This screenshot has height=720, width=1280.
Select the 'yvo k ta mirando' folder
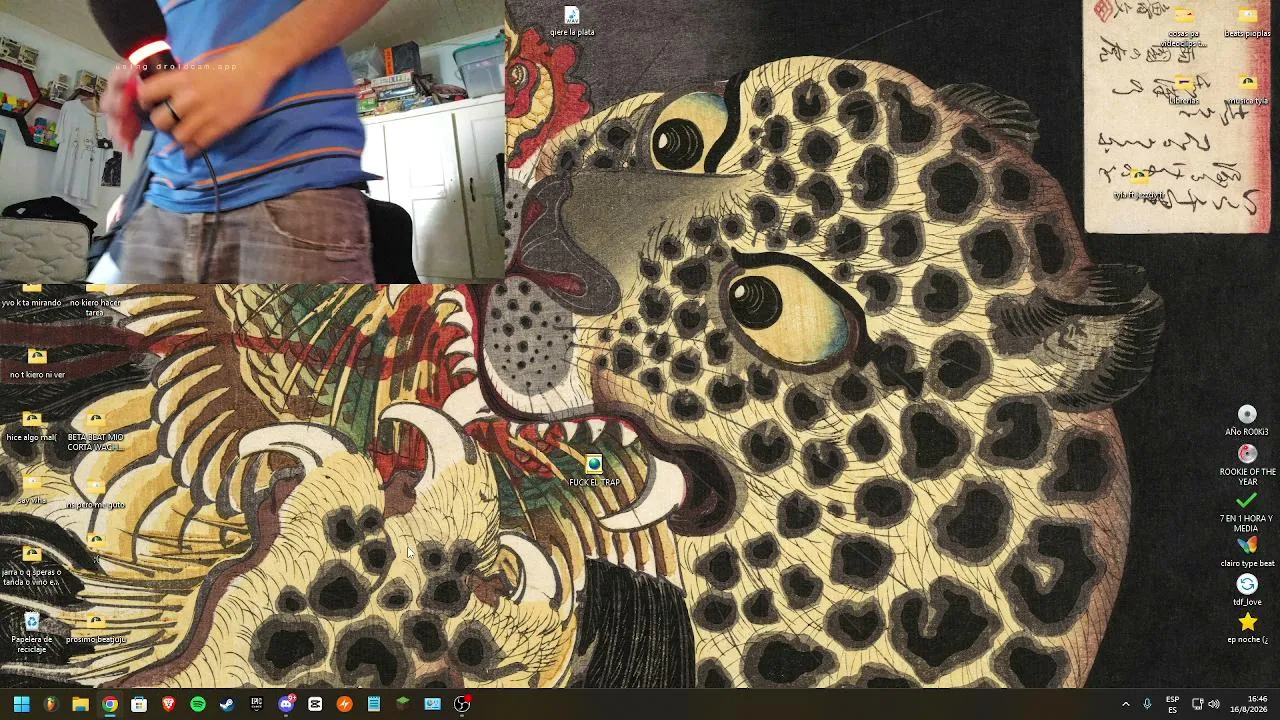31,296
